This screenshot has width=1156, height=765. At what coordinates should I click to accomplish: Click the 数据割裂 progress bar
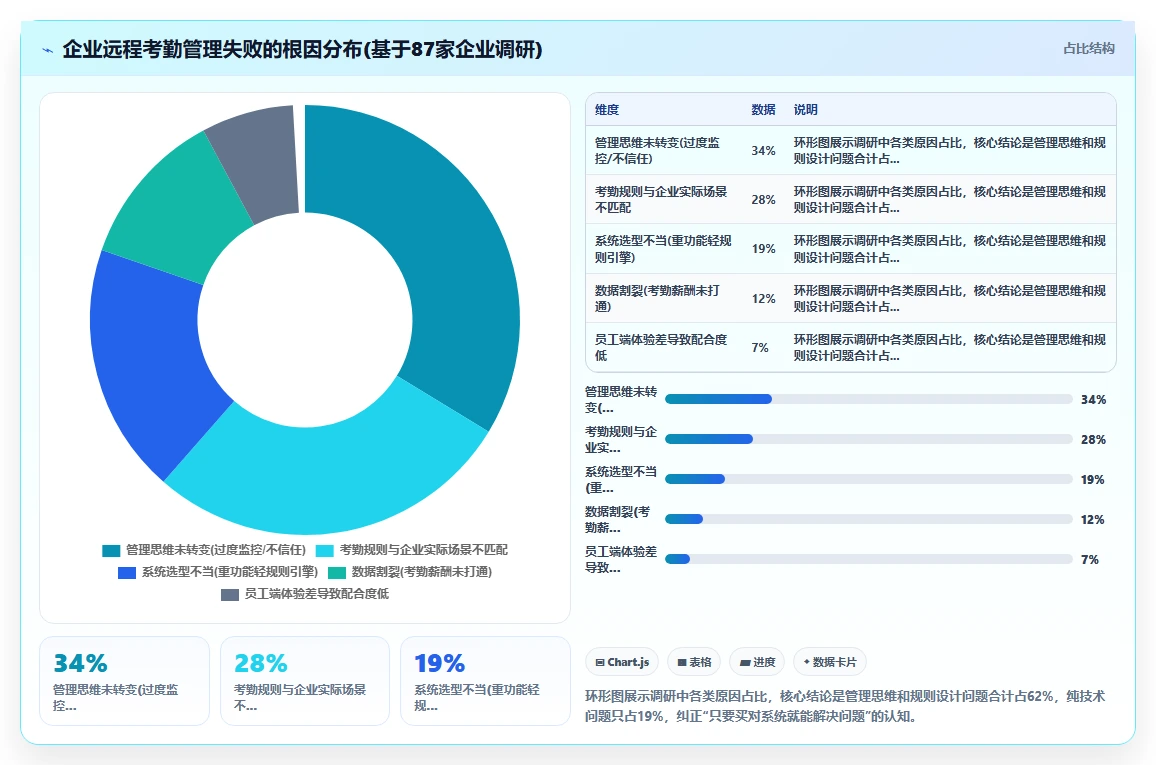click(x=868, y=519)
